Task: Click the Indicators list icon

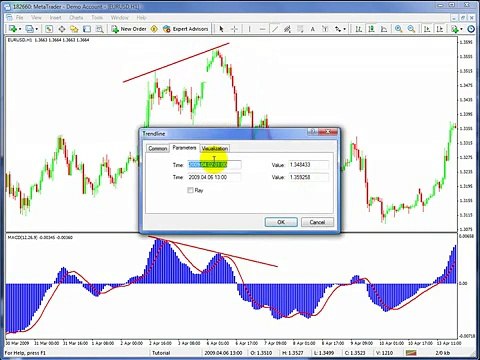Action: [455, 29]
